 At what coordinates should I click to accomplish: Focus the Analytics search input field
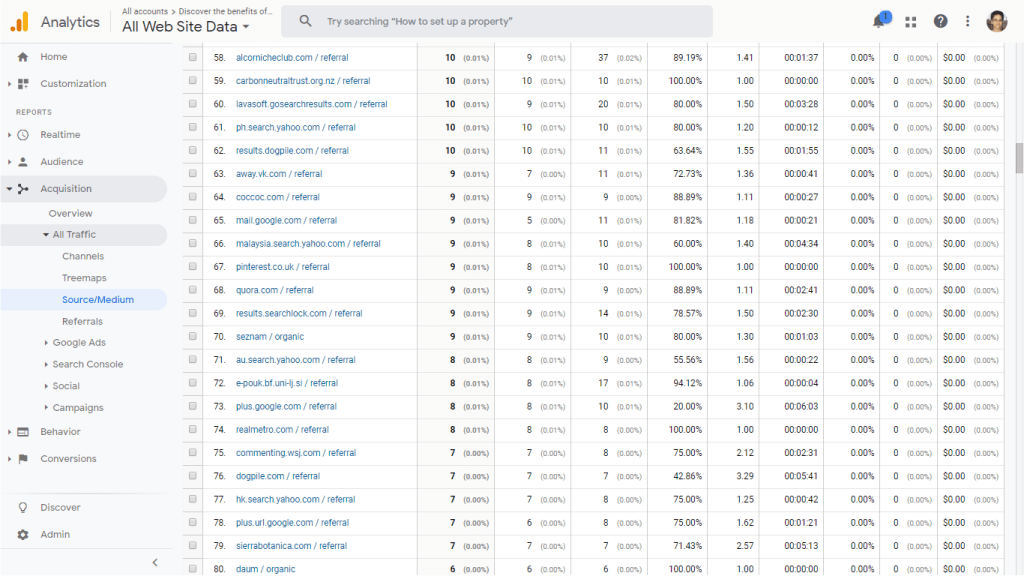tap(496, 22)
